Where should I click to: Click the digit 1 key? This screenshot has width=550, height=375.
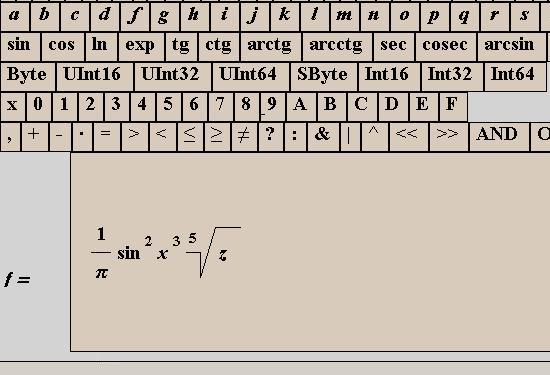65,107
